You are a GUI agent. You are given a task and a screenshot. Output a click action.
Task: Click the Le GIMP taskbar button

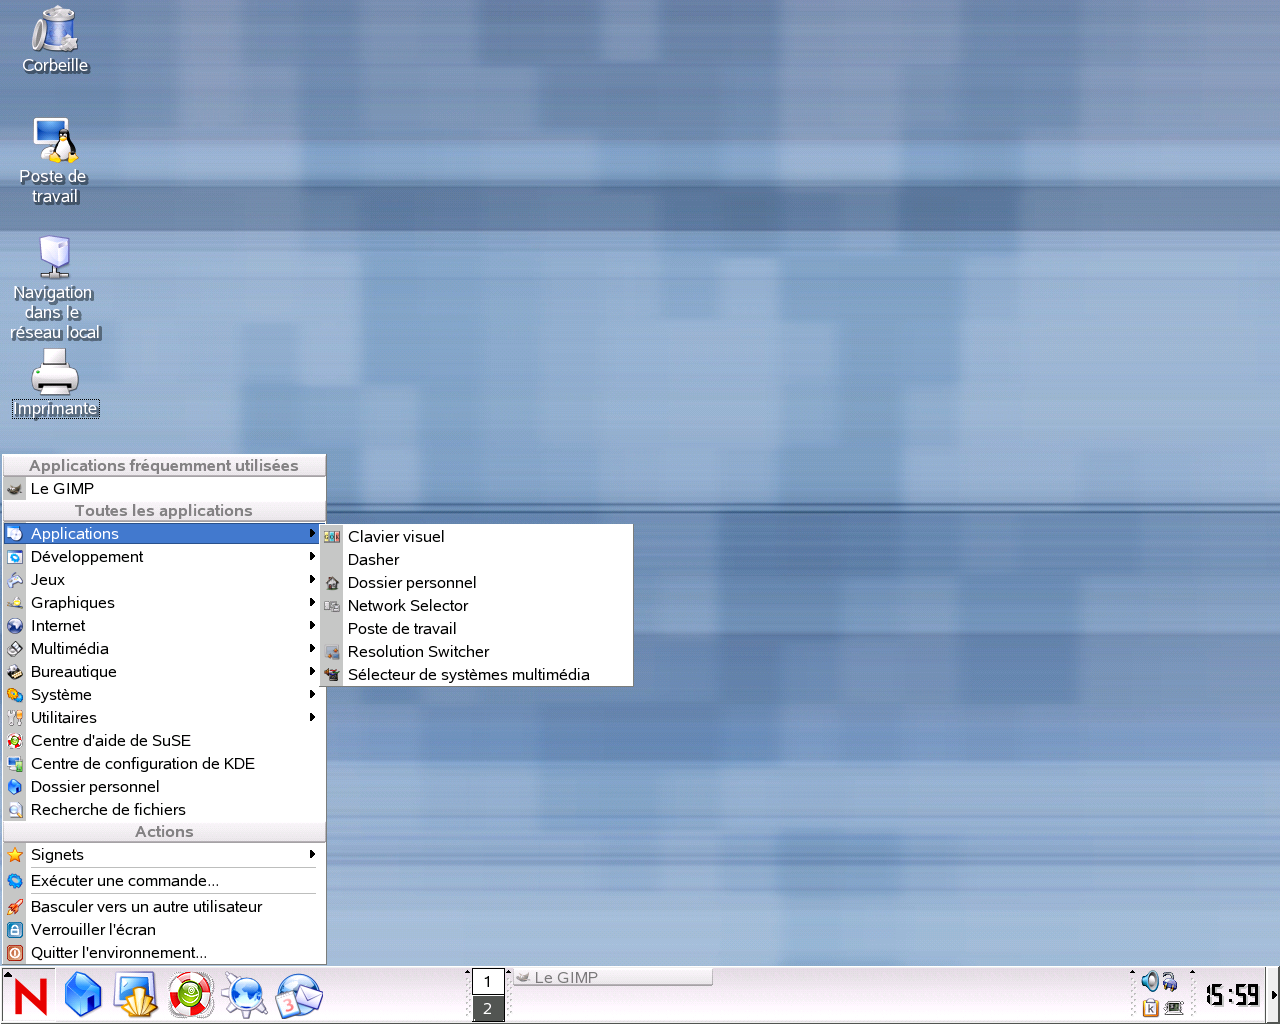click(612, 976)
